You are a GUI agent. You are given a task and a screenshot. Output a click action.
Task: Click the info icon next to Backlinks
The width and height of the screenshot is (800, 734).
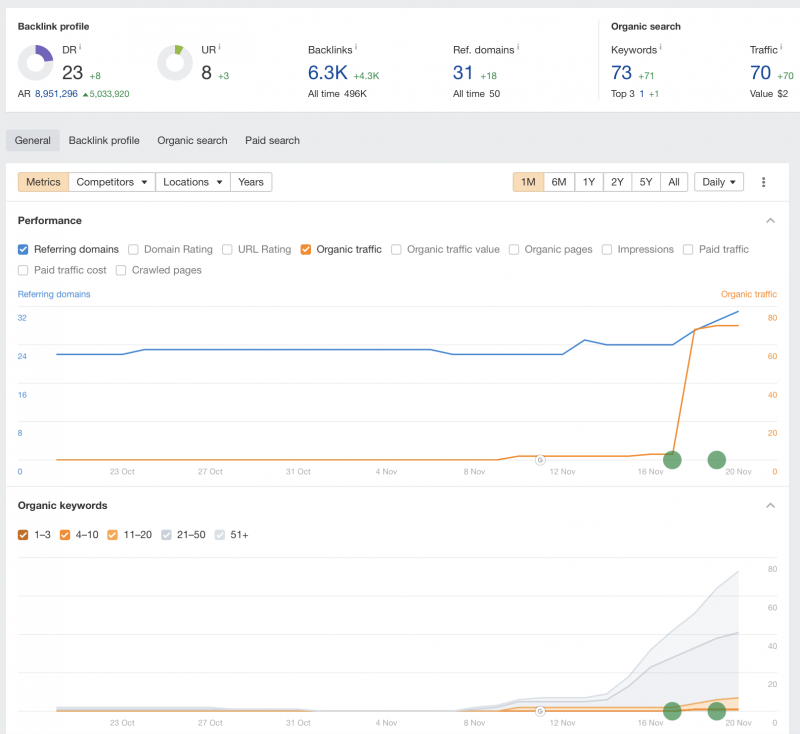[x=356, y=47]
